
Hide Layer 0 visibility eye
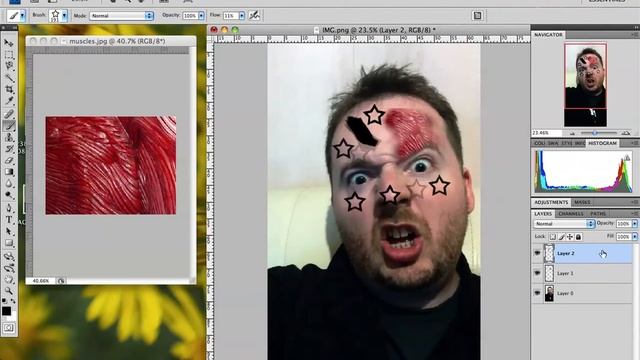[x=537, y=293]
